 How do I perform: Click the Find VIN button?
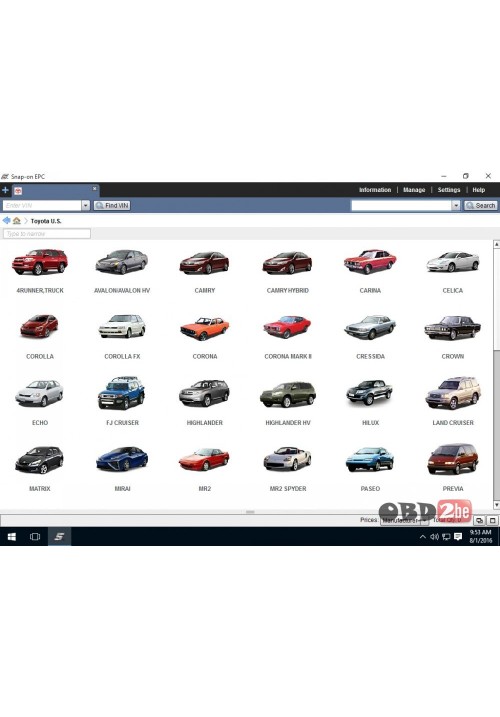(x=112, y=206)
